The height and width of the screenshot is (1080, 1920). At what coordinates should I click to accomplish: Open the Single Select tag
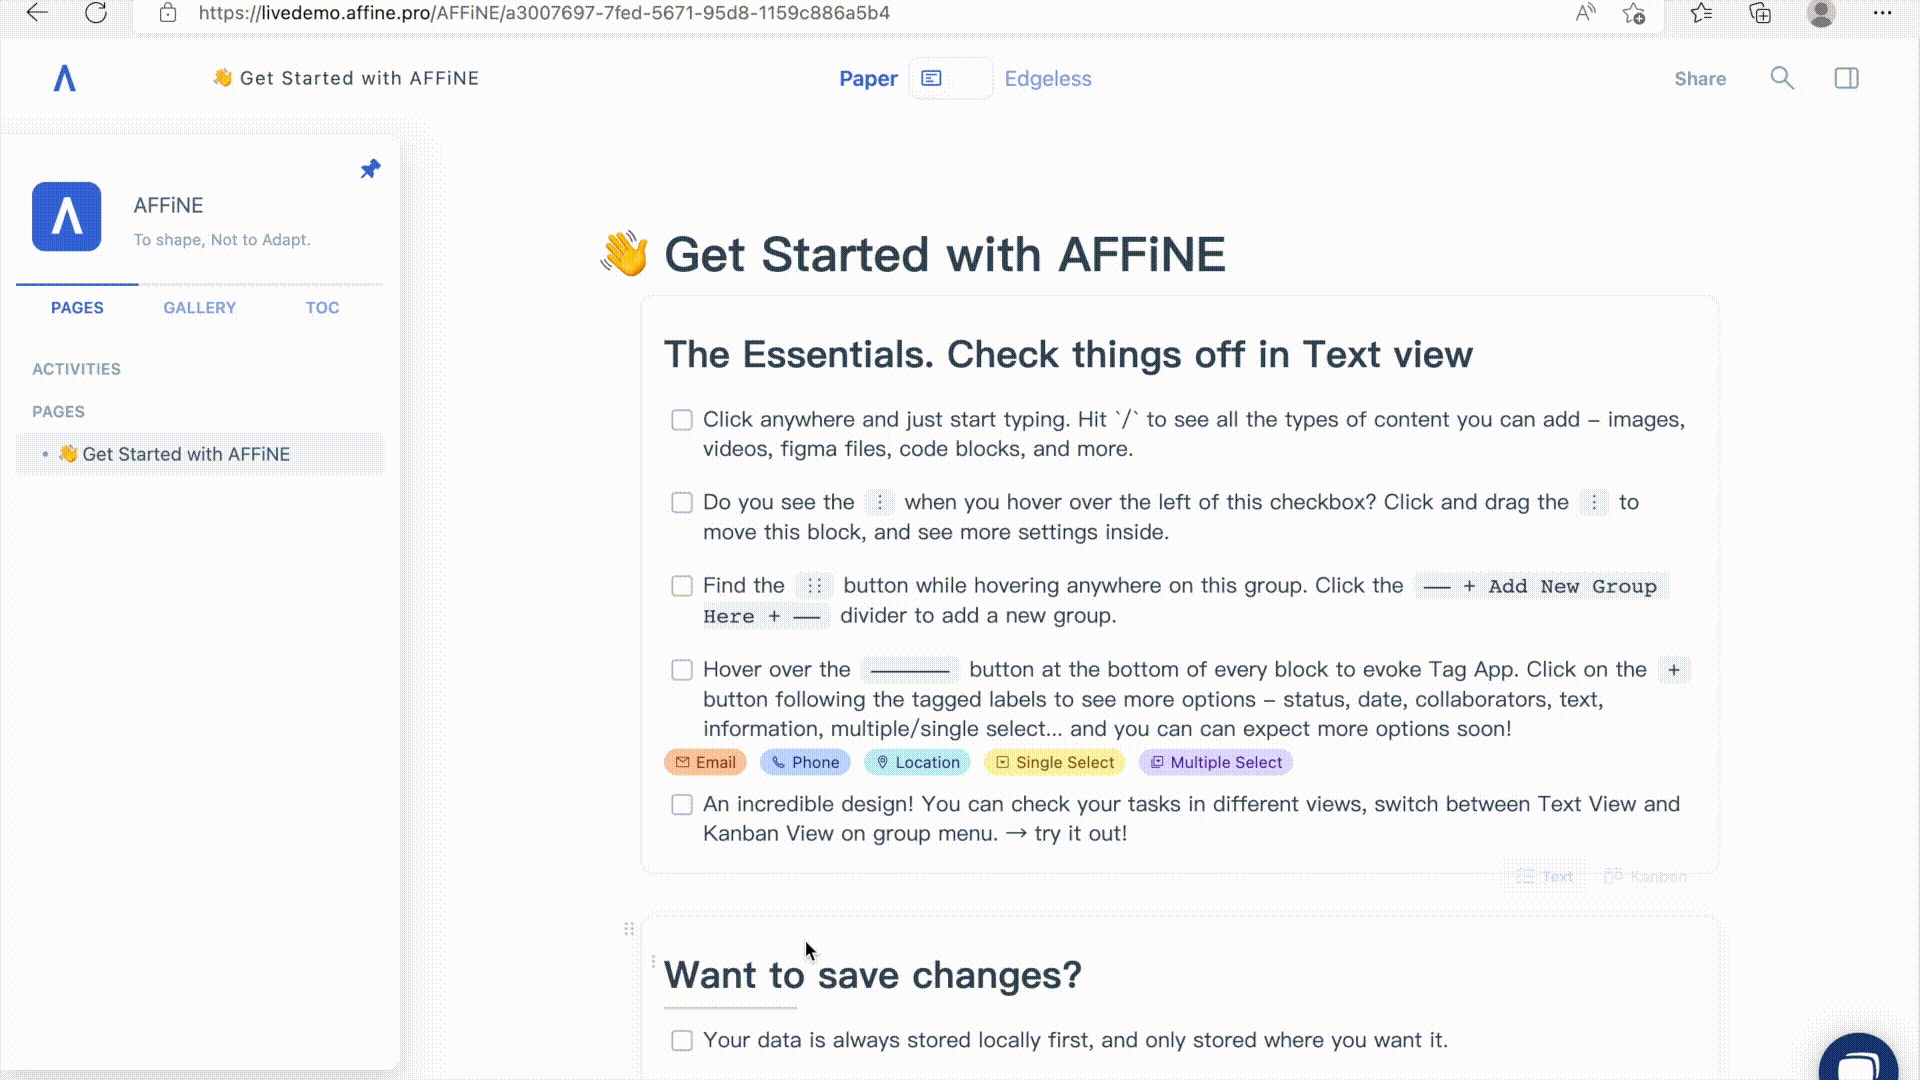(x=1055, y=762)
